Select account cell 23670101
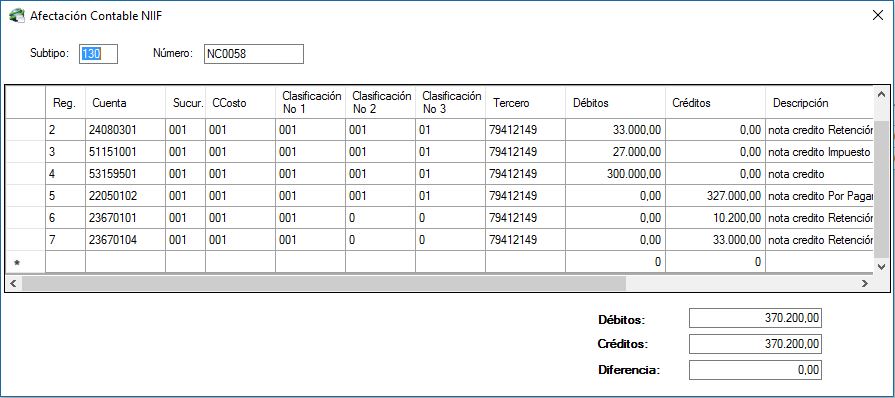This screenshot has height=398, width=895. pyautogui.click(x=125, y=218)
